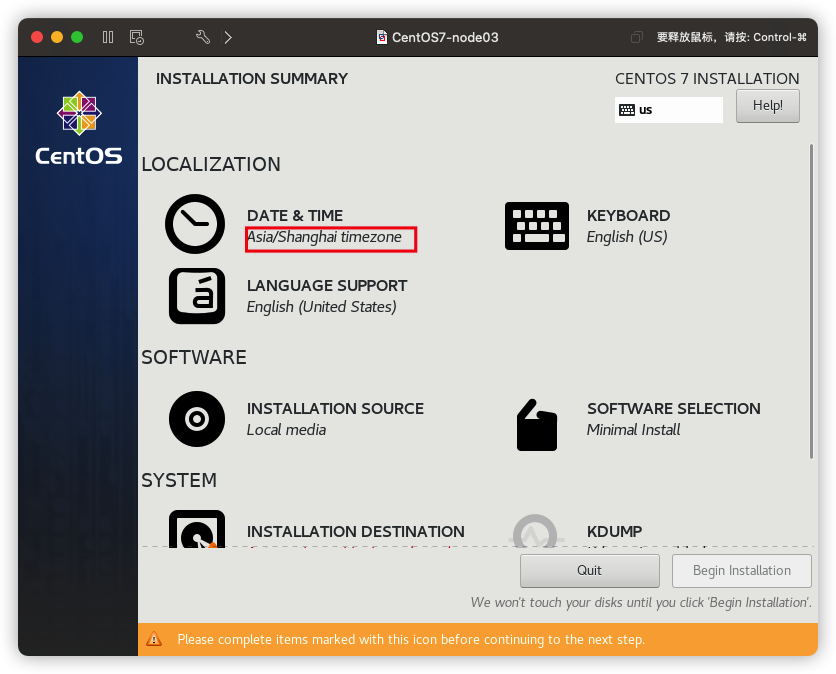Open the Installation Source disc icon
Viewport: 836px width, 674px height.
(x=197, y=419)
